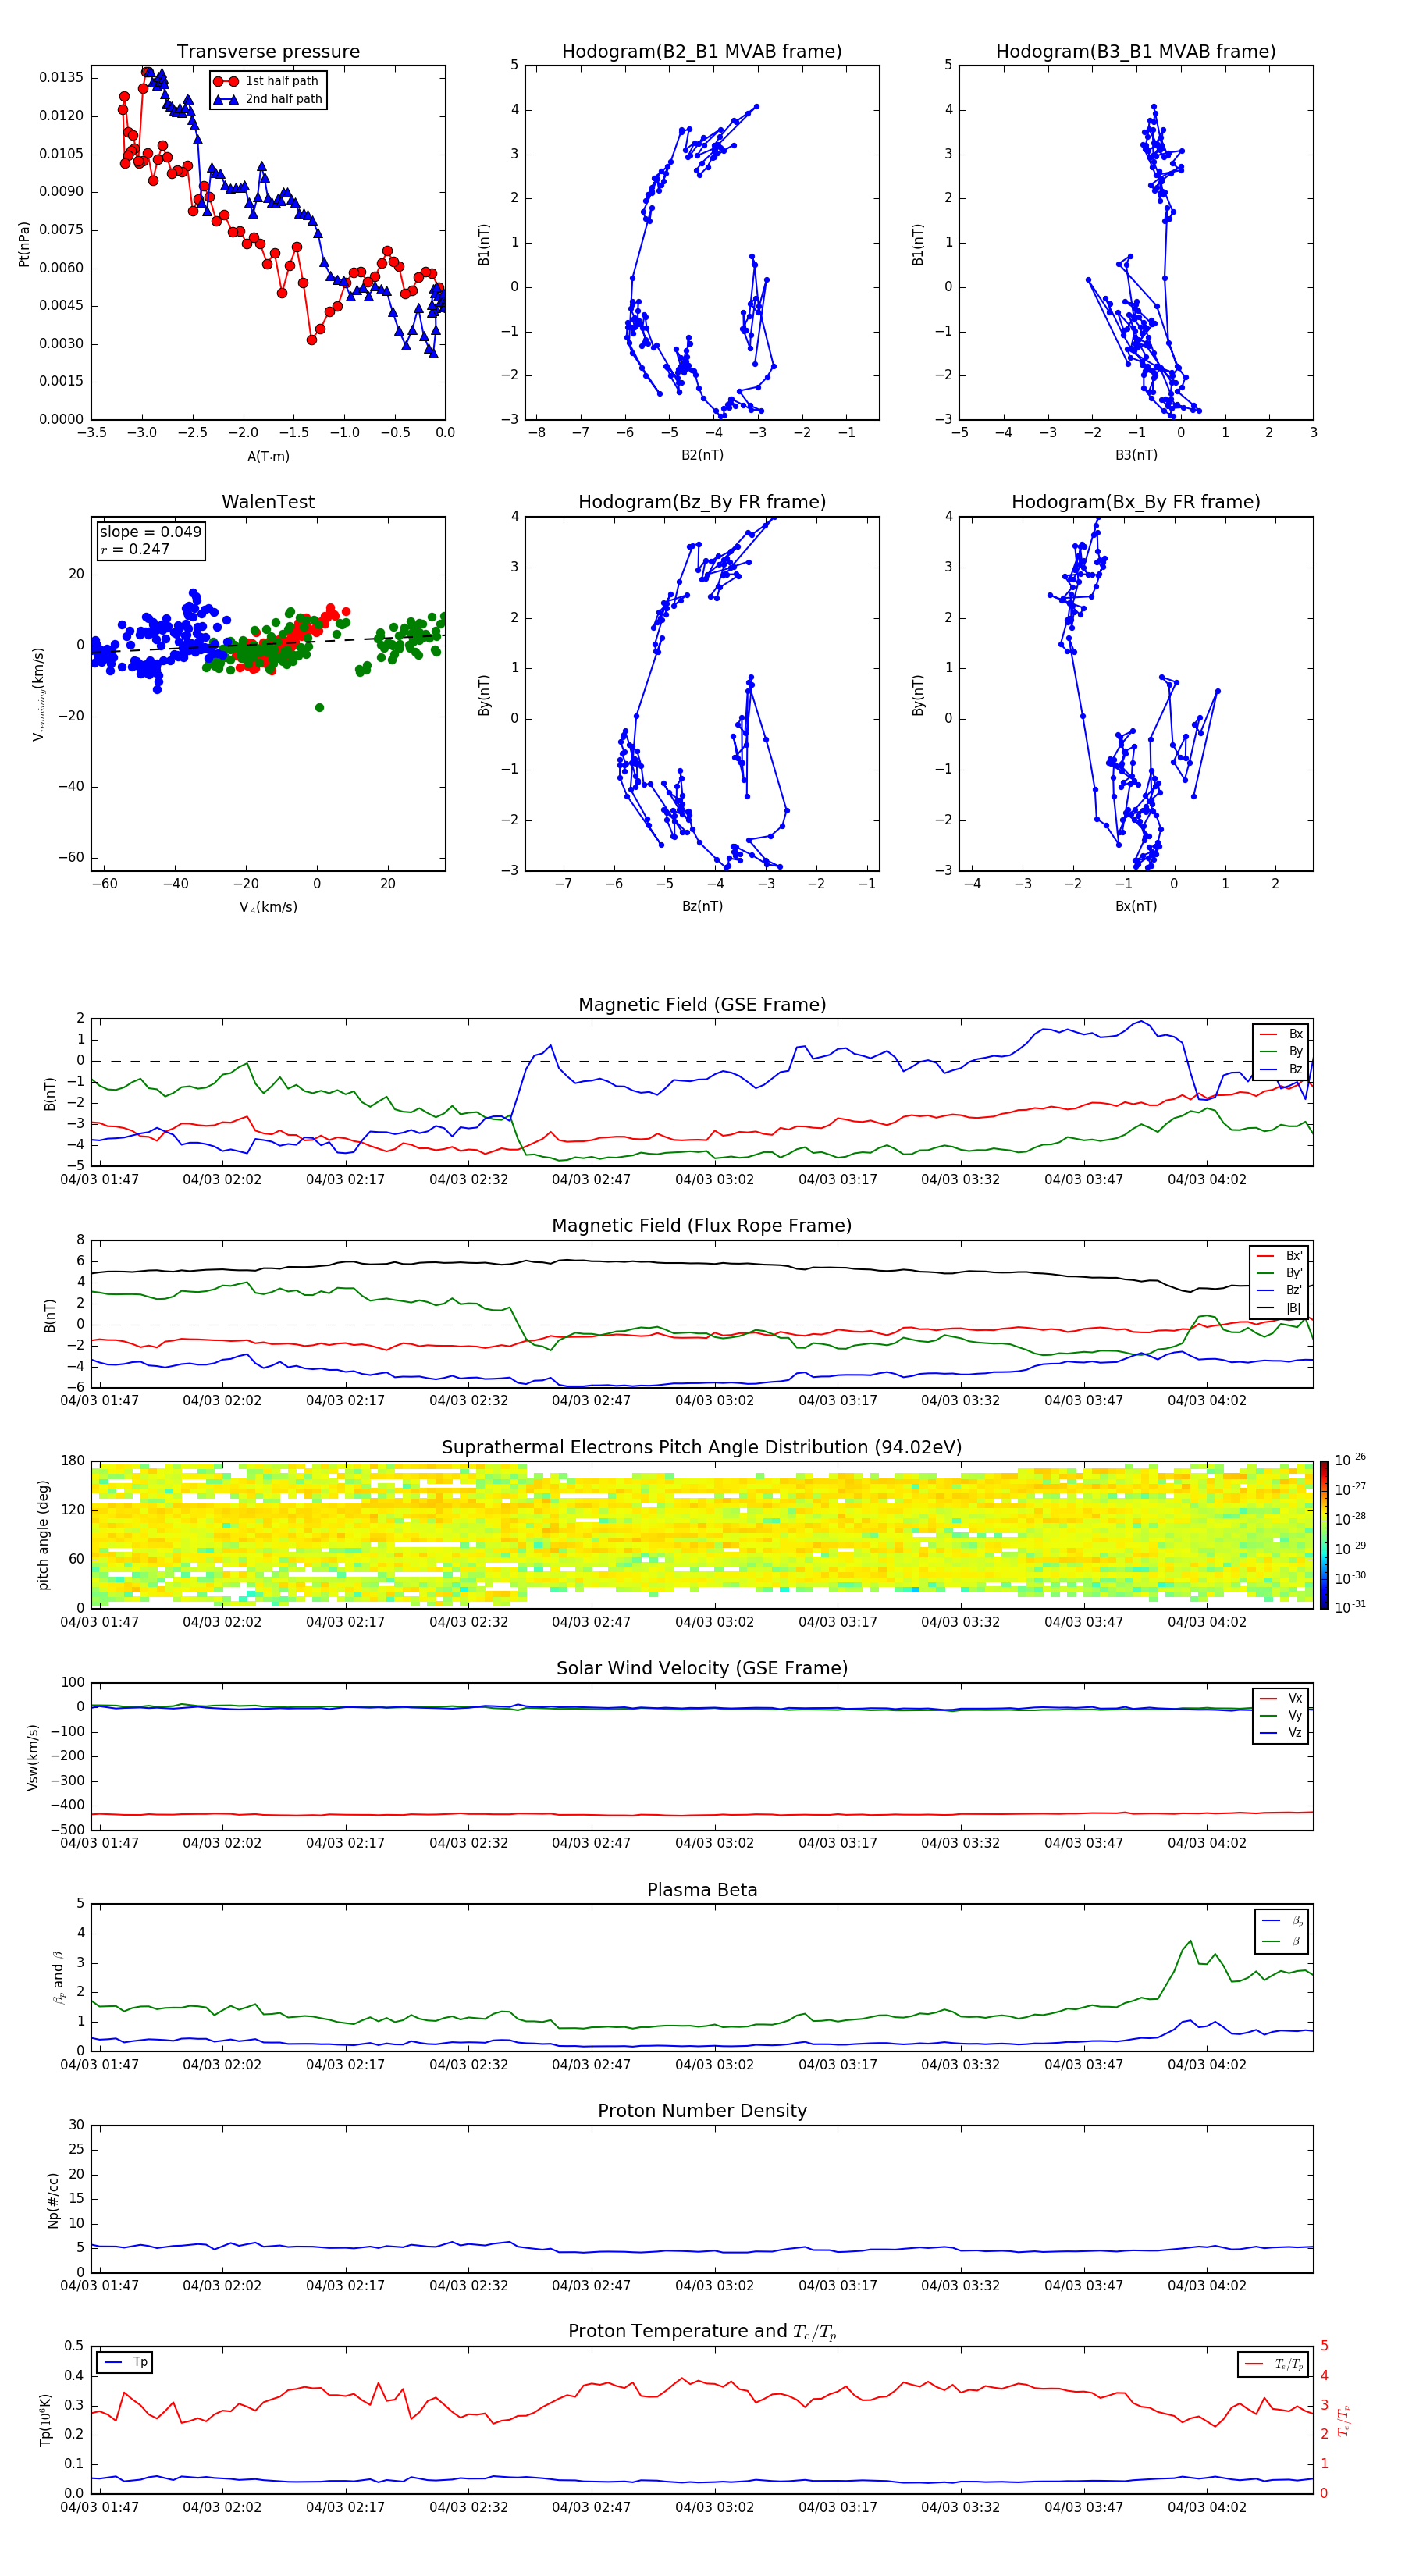Select the 'βp' legend entry in Plasma Beta

click(1283, 1921)
